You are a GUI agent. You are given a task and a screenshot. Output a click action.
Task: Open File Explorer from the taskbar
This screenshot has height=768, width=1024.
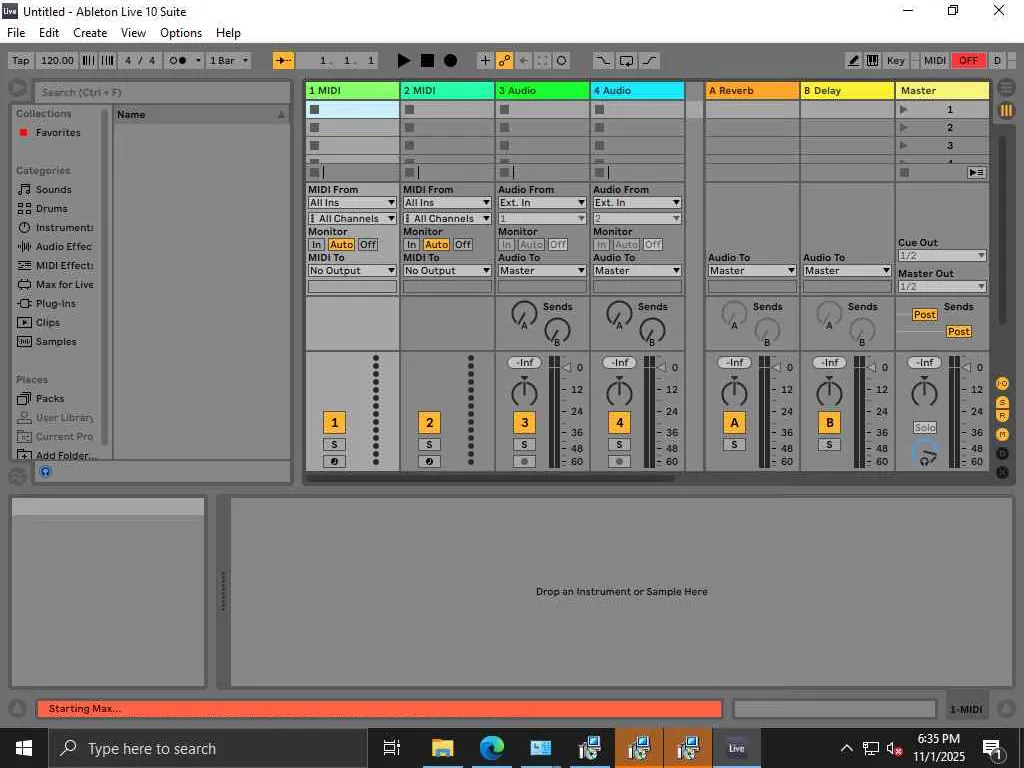point(442,748)
